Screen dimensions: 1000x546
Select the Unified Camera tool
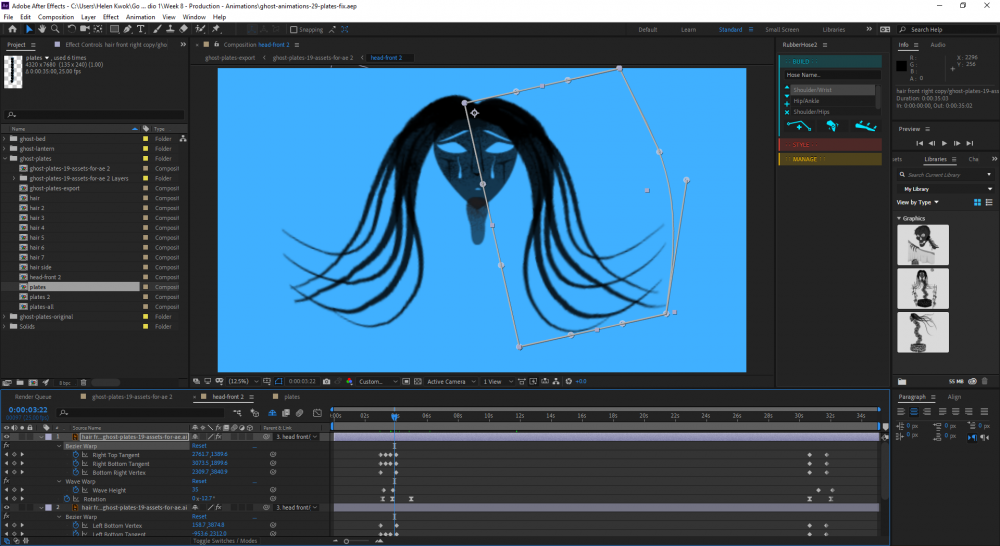pos(85,29)
